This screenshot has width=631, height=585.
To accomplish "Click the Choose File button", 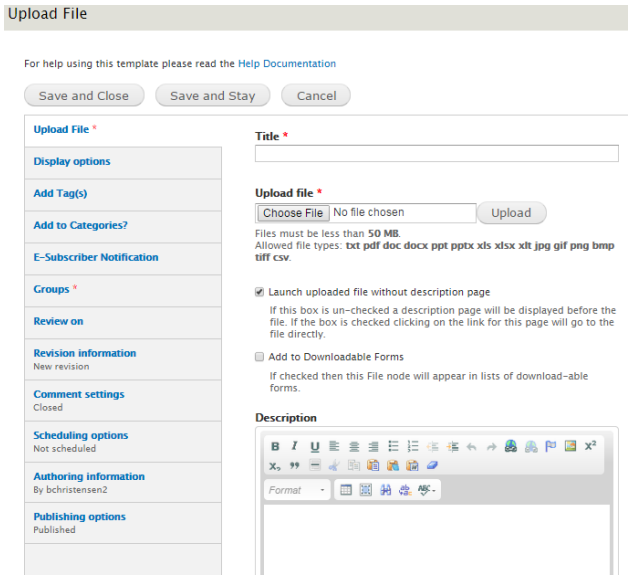I will pos(293,213).
